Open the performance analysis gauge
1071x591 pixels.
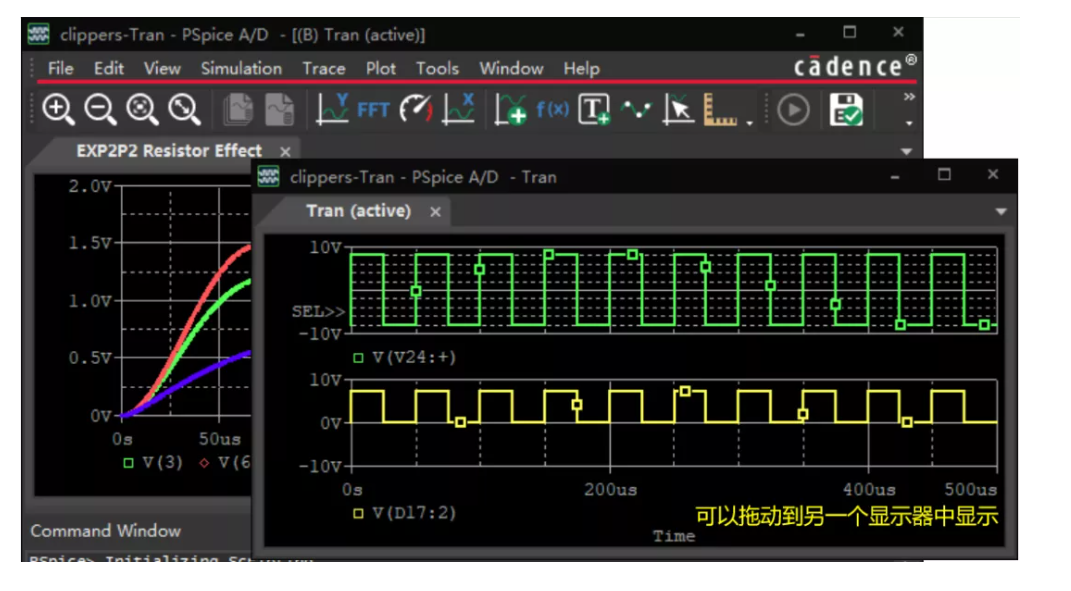[x=416, y=109]
